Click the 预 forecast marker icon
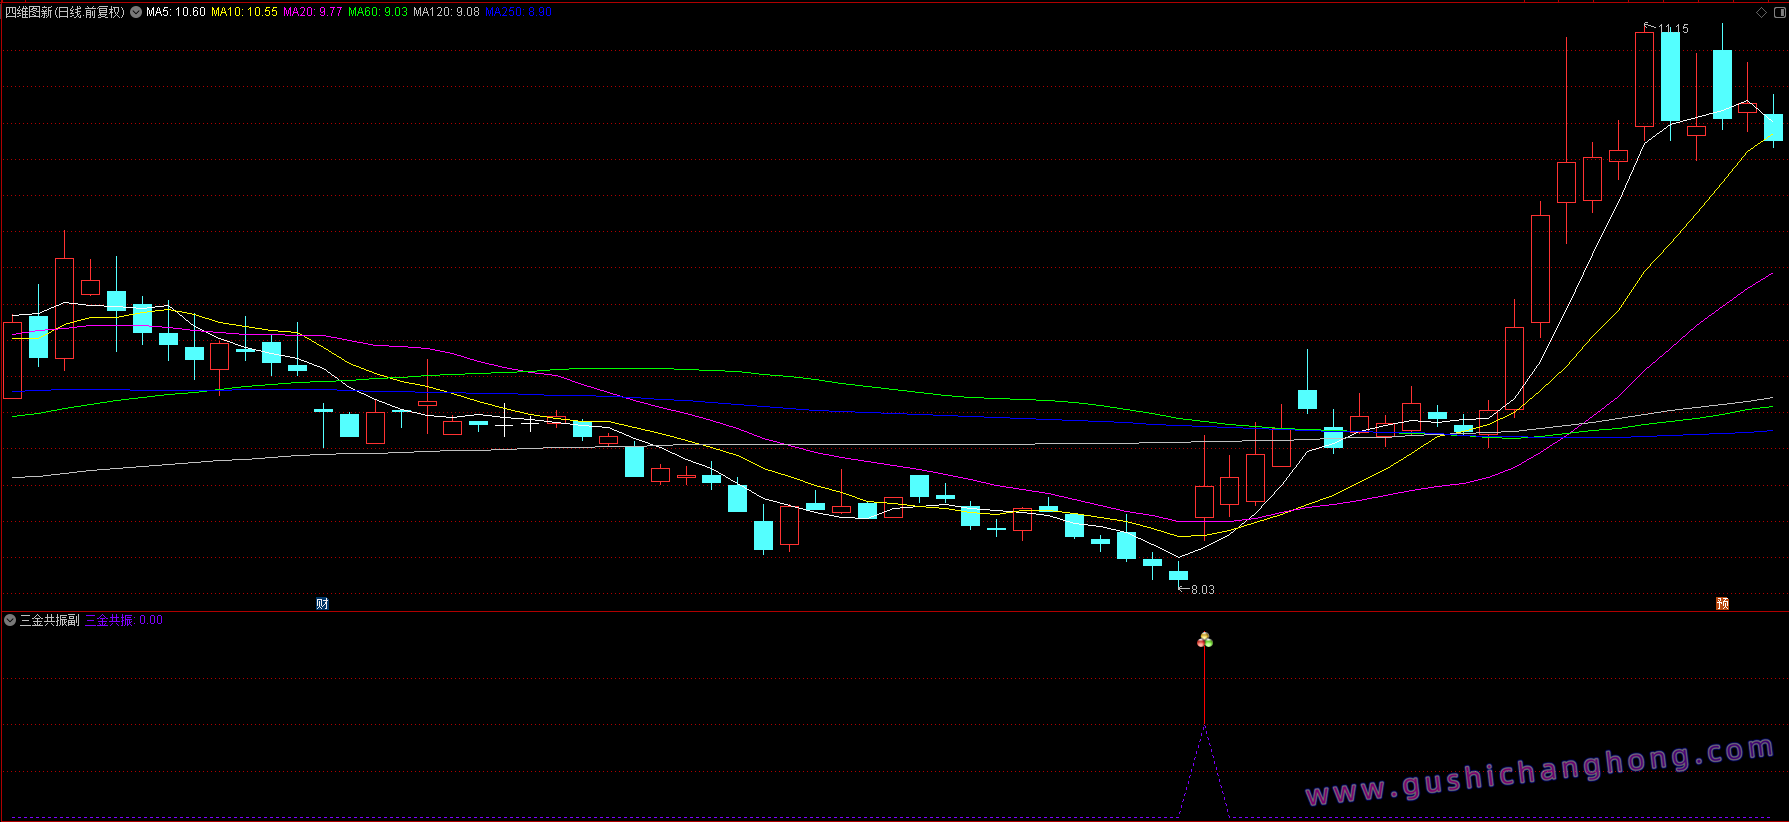The width and height of the screenshot is (1789, 822). coord(1722,603)
